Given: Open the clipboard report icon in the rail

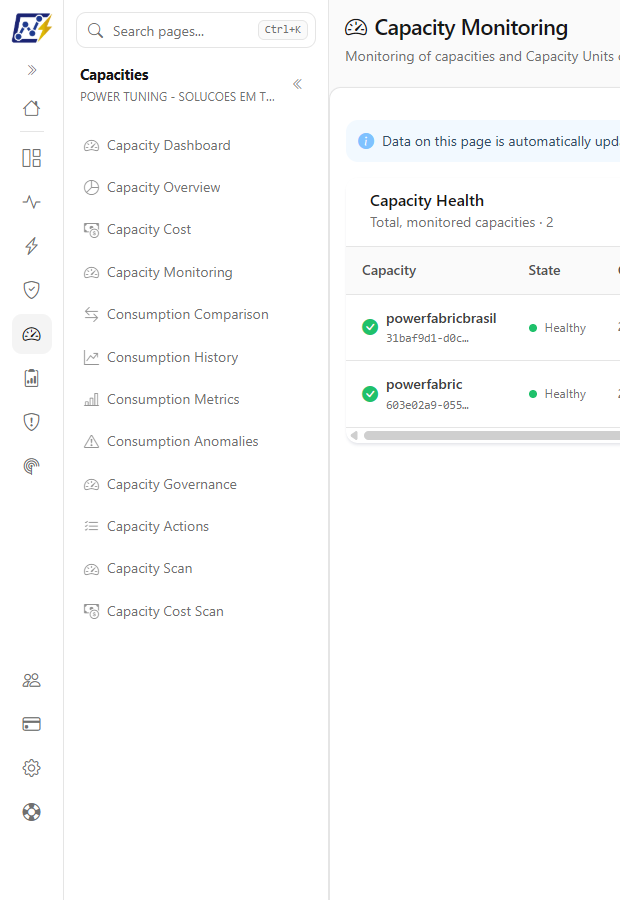Looking at the screenshot, I should 32,378.
